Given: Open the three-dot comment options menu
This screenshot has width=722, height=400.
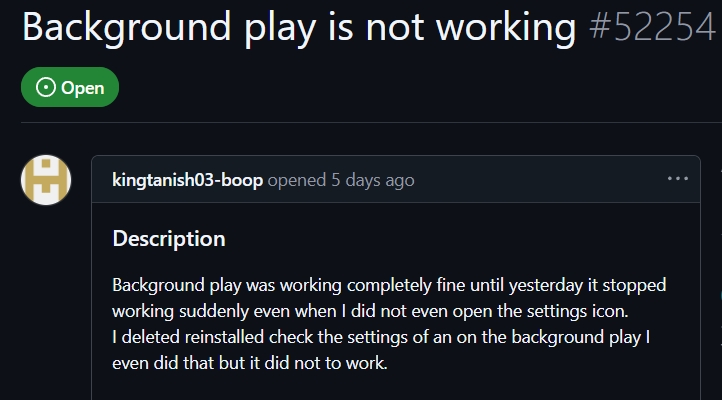Looking at the screenshot, I should pos(677,179).
